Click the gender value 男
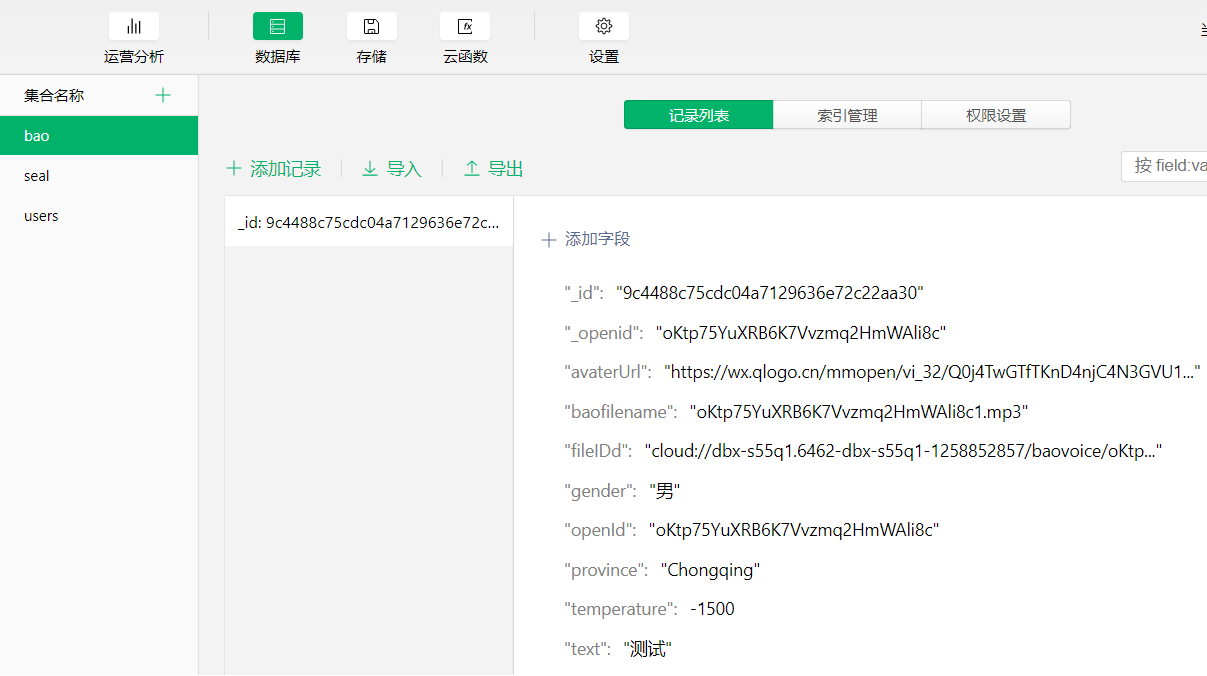 664,491
